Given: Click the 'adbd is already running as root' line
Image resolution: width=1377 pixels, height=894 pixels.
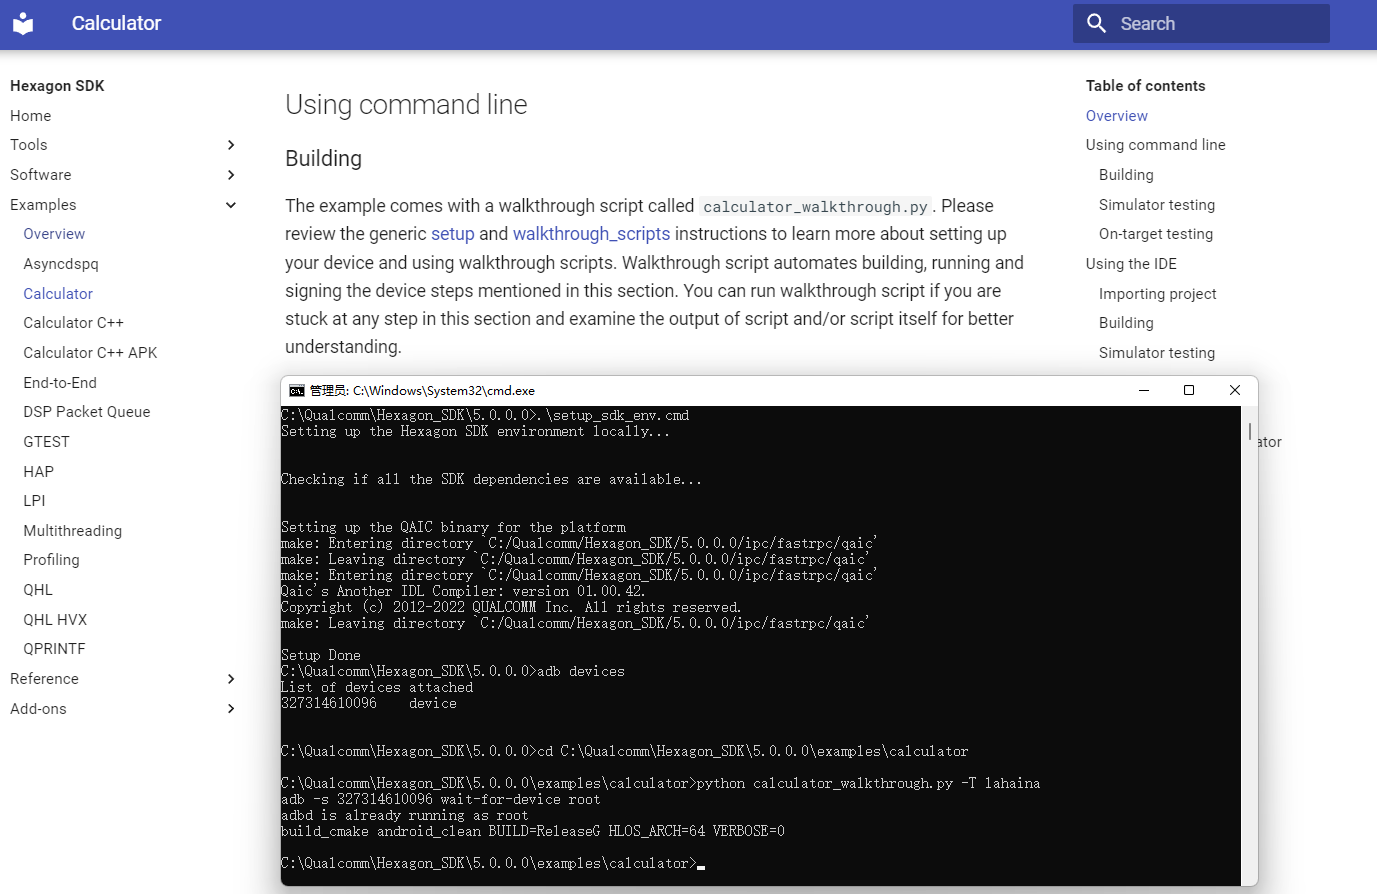Looking at the screenshot, I should pyautogui.click(x=405, y=816).
